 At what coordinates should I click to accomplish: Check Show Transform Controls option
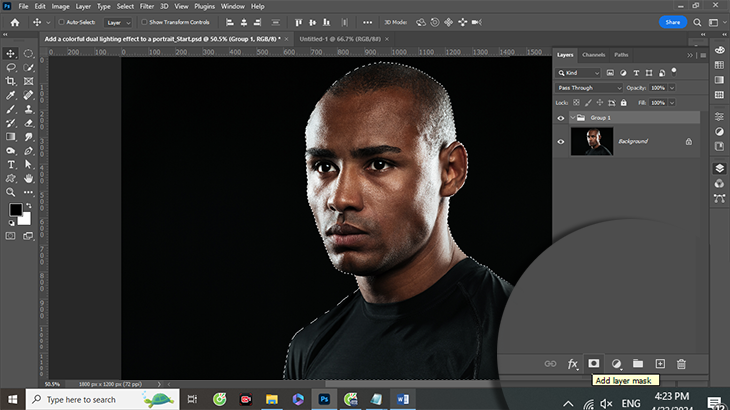143,21
